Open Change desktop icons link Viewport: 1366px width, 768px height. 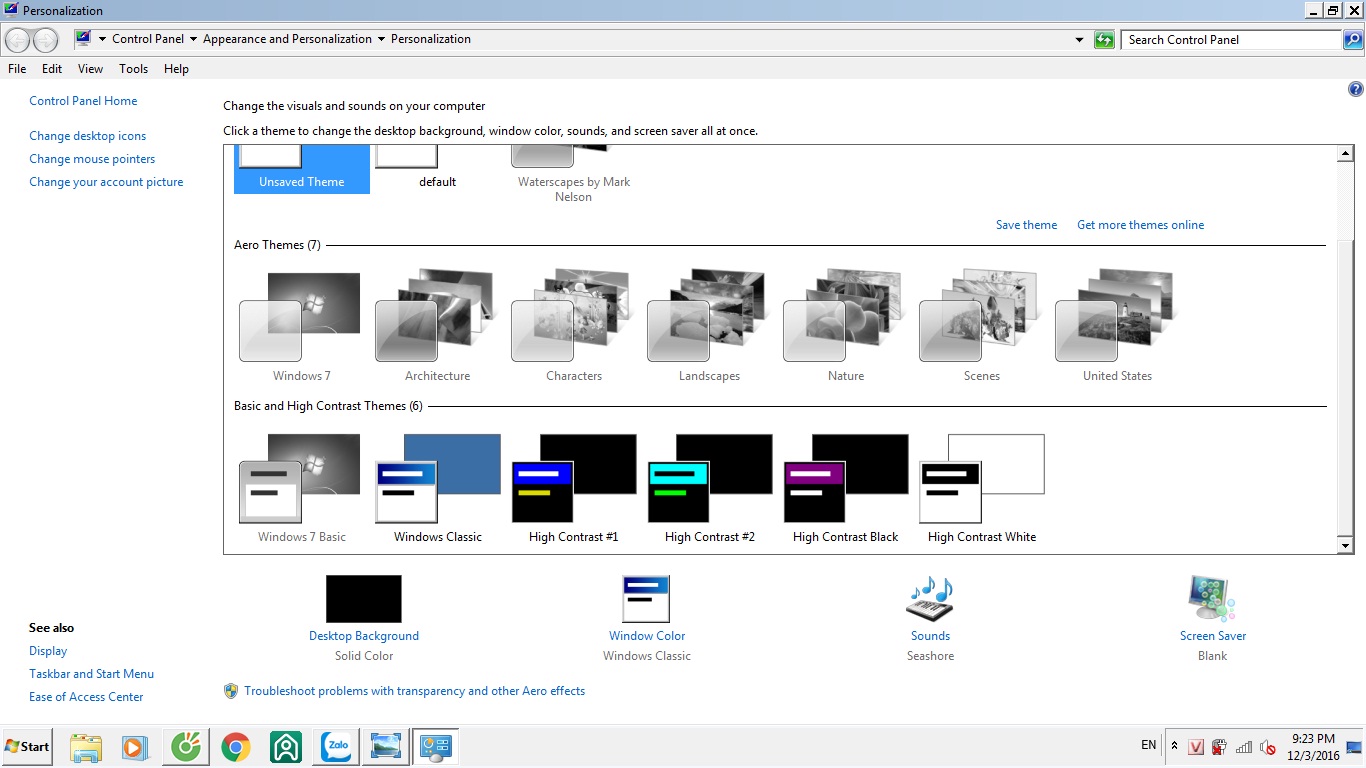88,136
